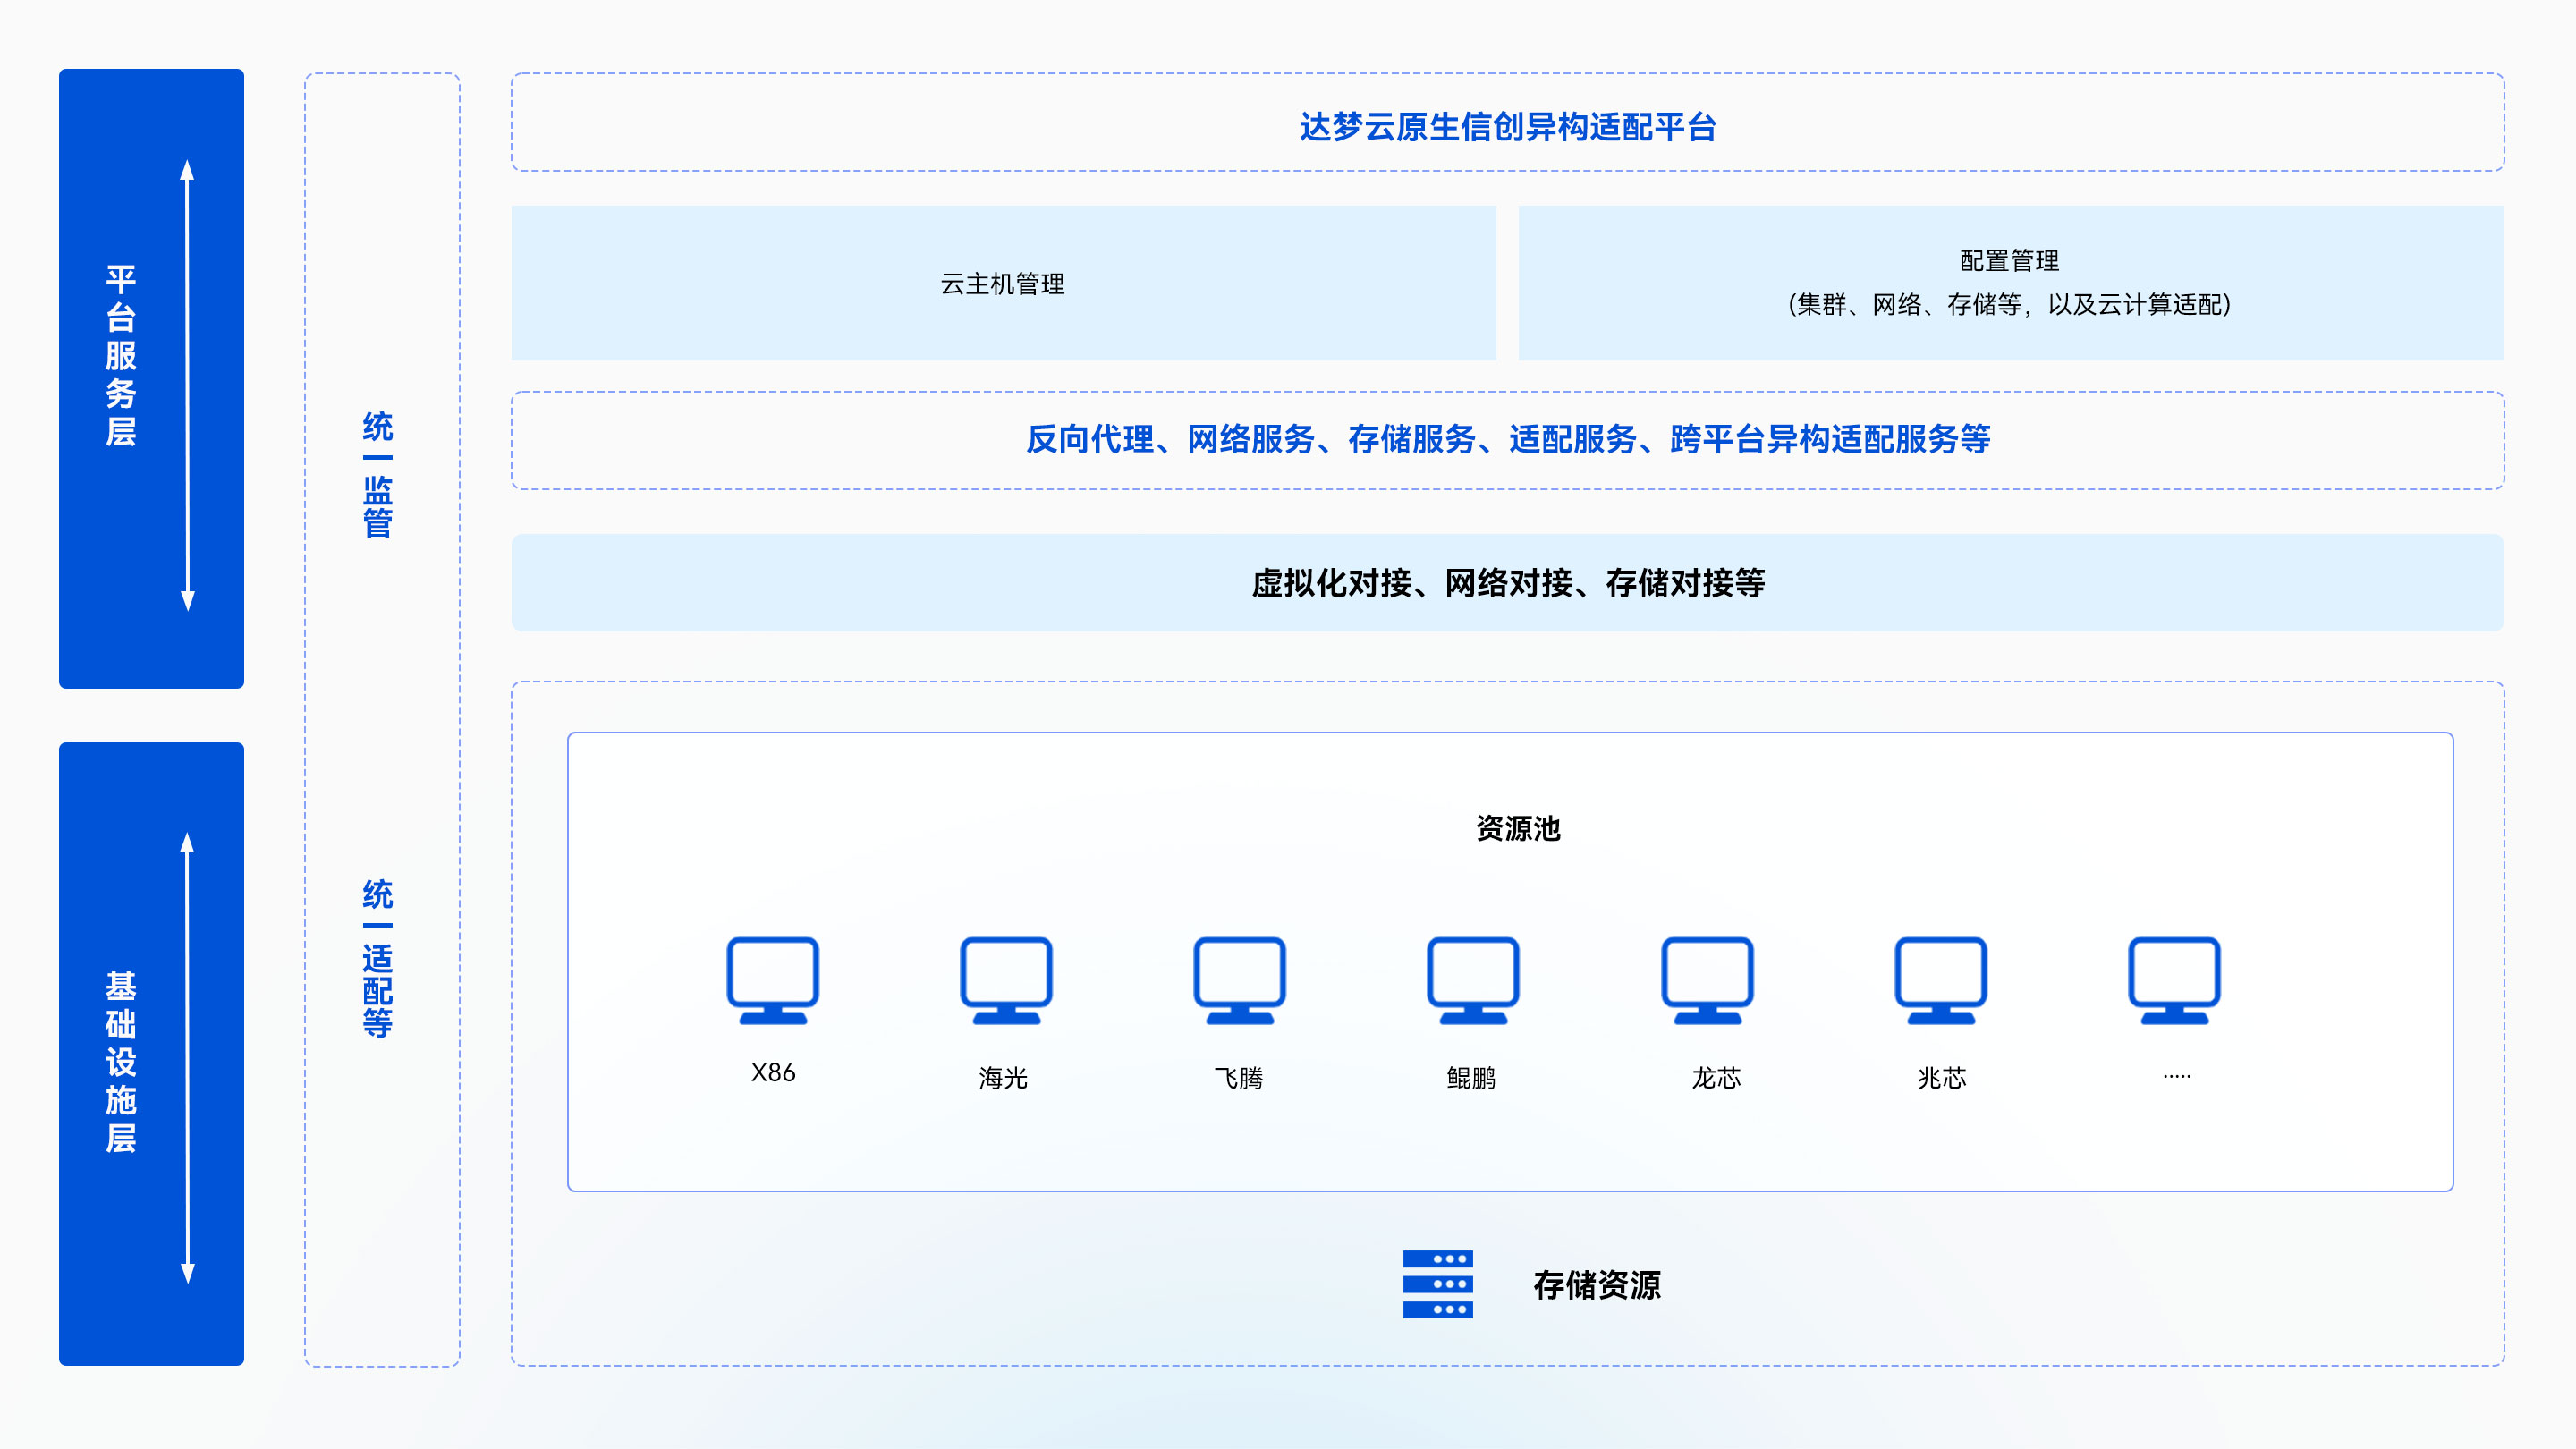Select the 统一适配等 vertical label
The image size is (2576, 1449).
coord(380,965)
